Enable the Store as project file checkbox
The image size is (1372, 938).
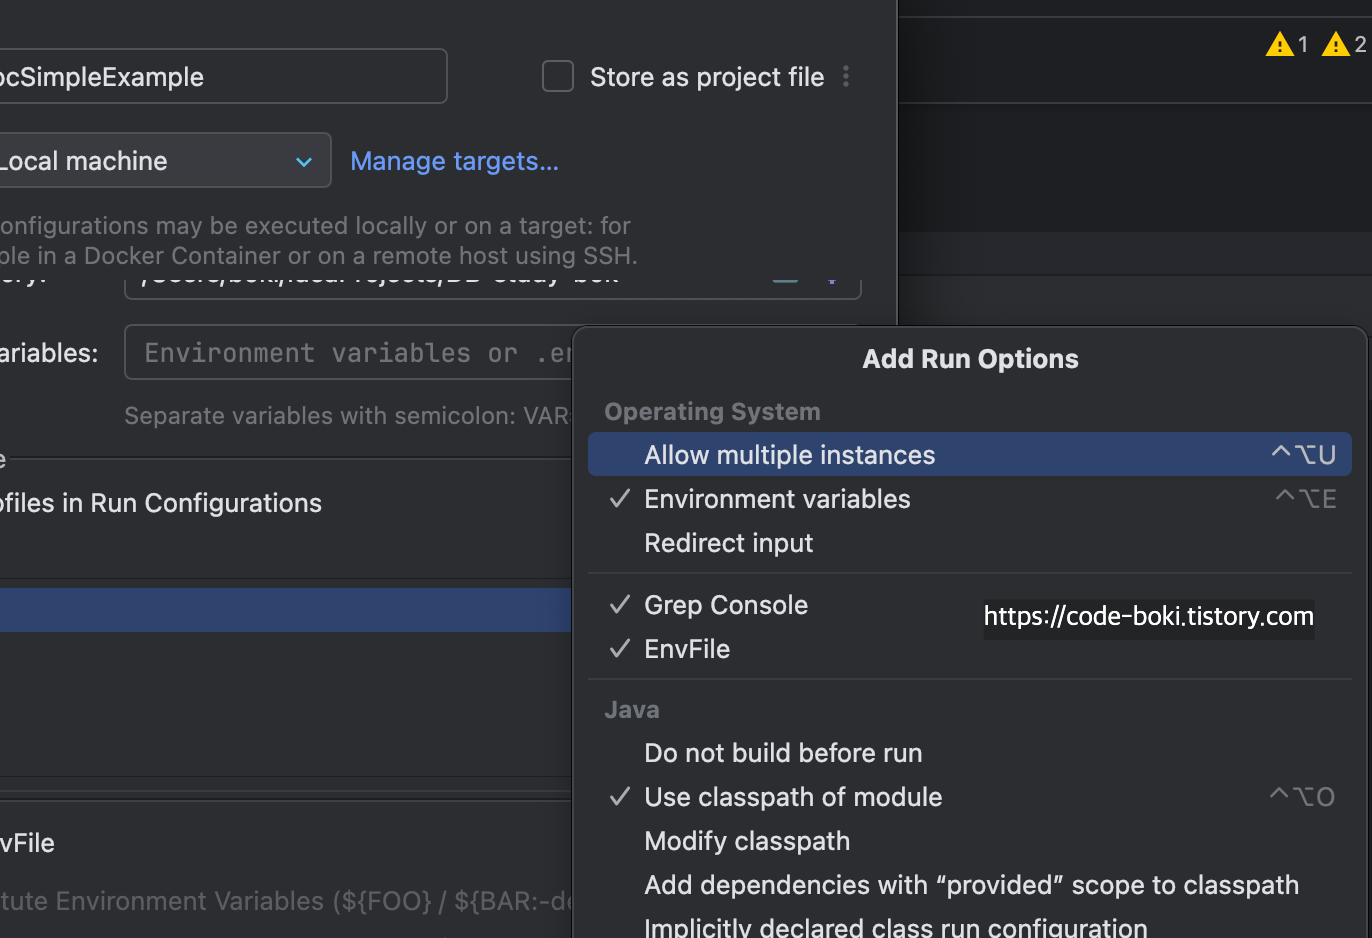(558, 77)
